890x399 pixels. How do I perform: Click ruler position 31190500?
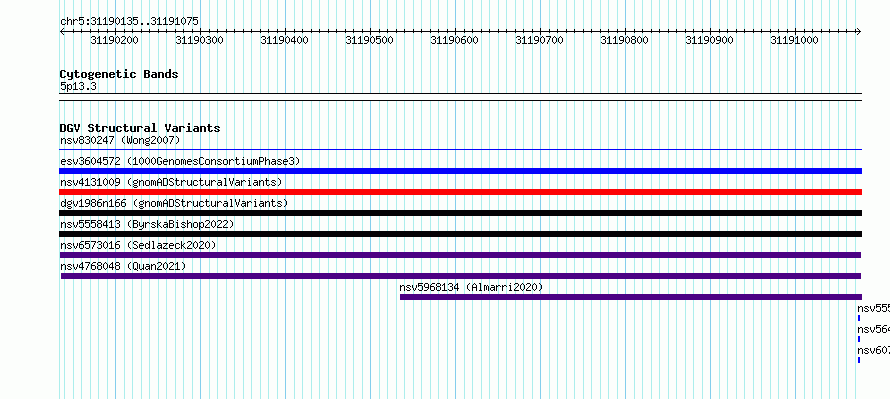(x=370, y=40)
